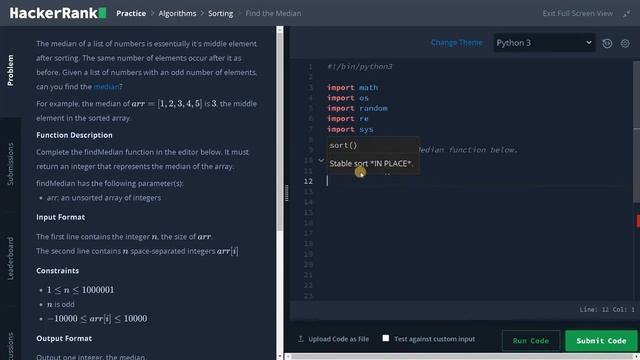
Task: Click the exit full screen arrows icon
Action: (x=627, y=13)
